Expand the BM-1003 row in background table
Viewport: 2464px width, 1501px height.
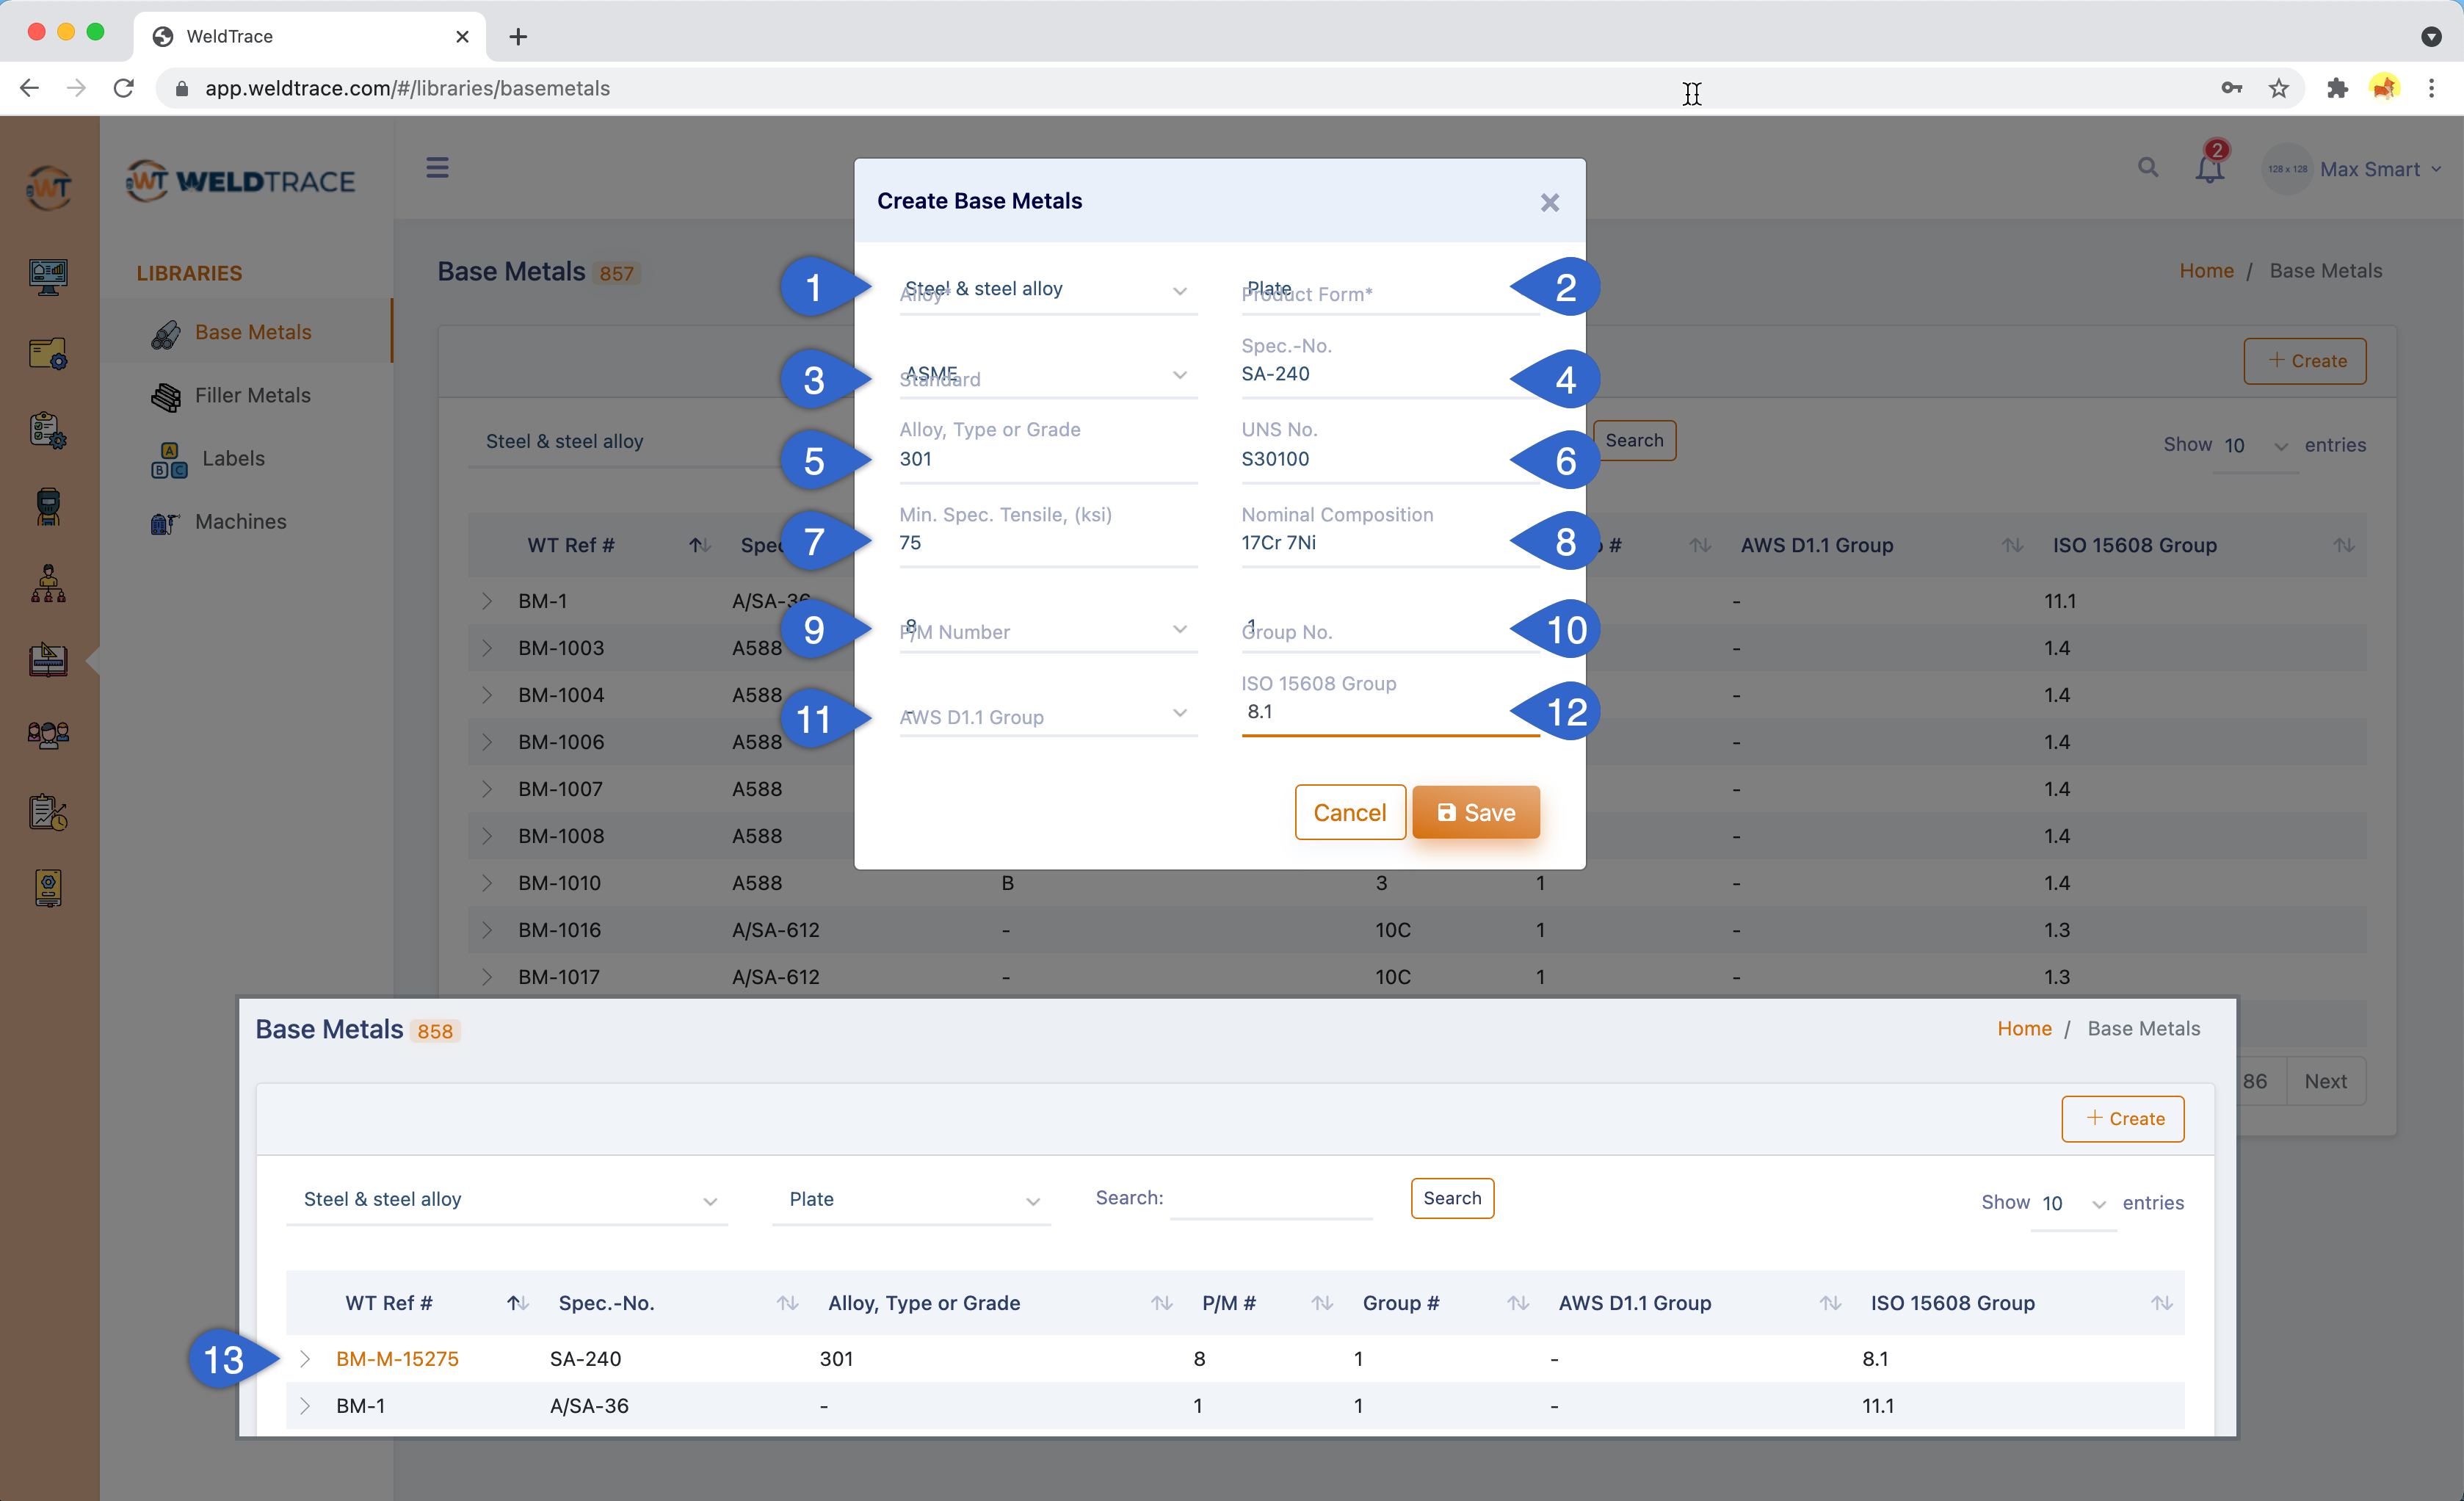click(487, 648)
